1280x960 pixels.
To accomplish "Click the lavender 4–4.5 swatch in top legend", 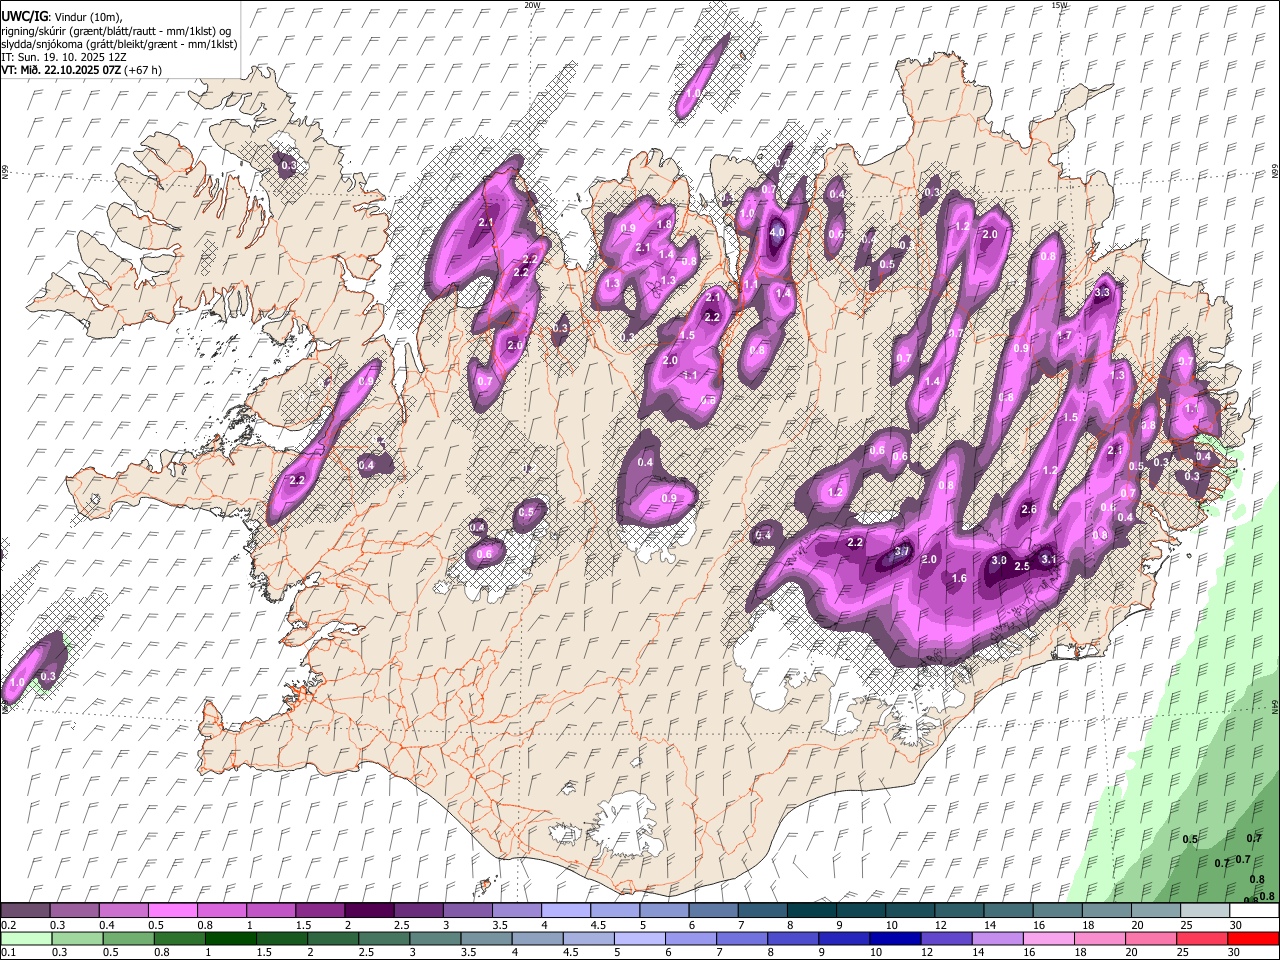I will [x=565, y=911].
